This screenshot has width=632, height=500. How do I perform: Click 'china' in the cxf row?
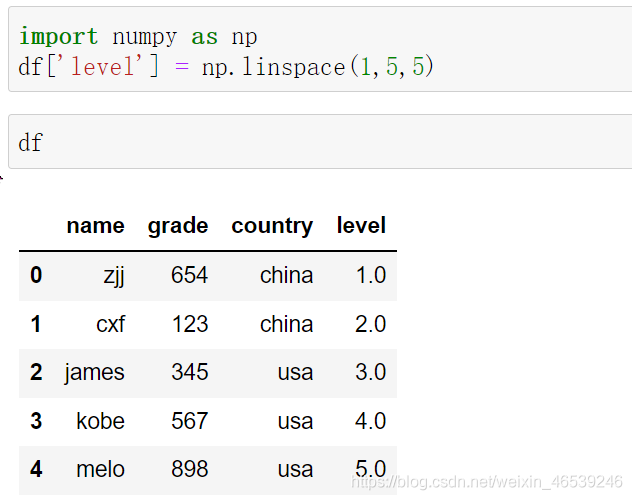pyautogui.click(x=286, y=324)
